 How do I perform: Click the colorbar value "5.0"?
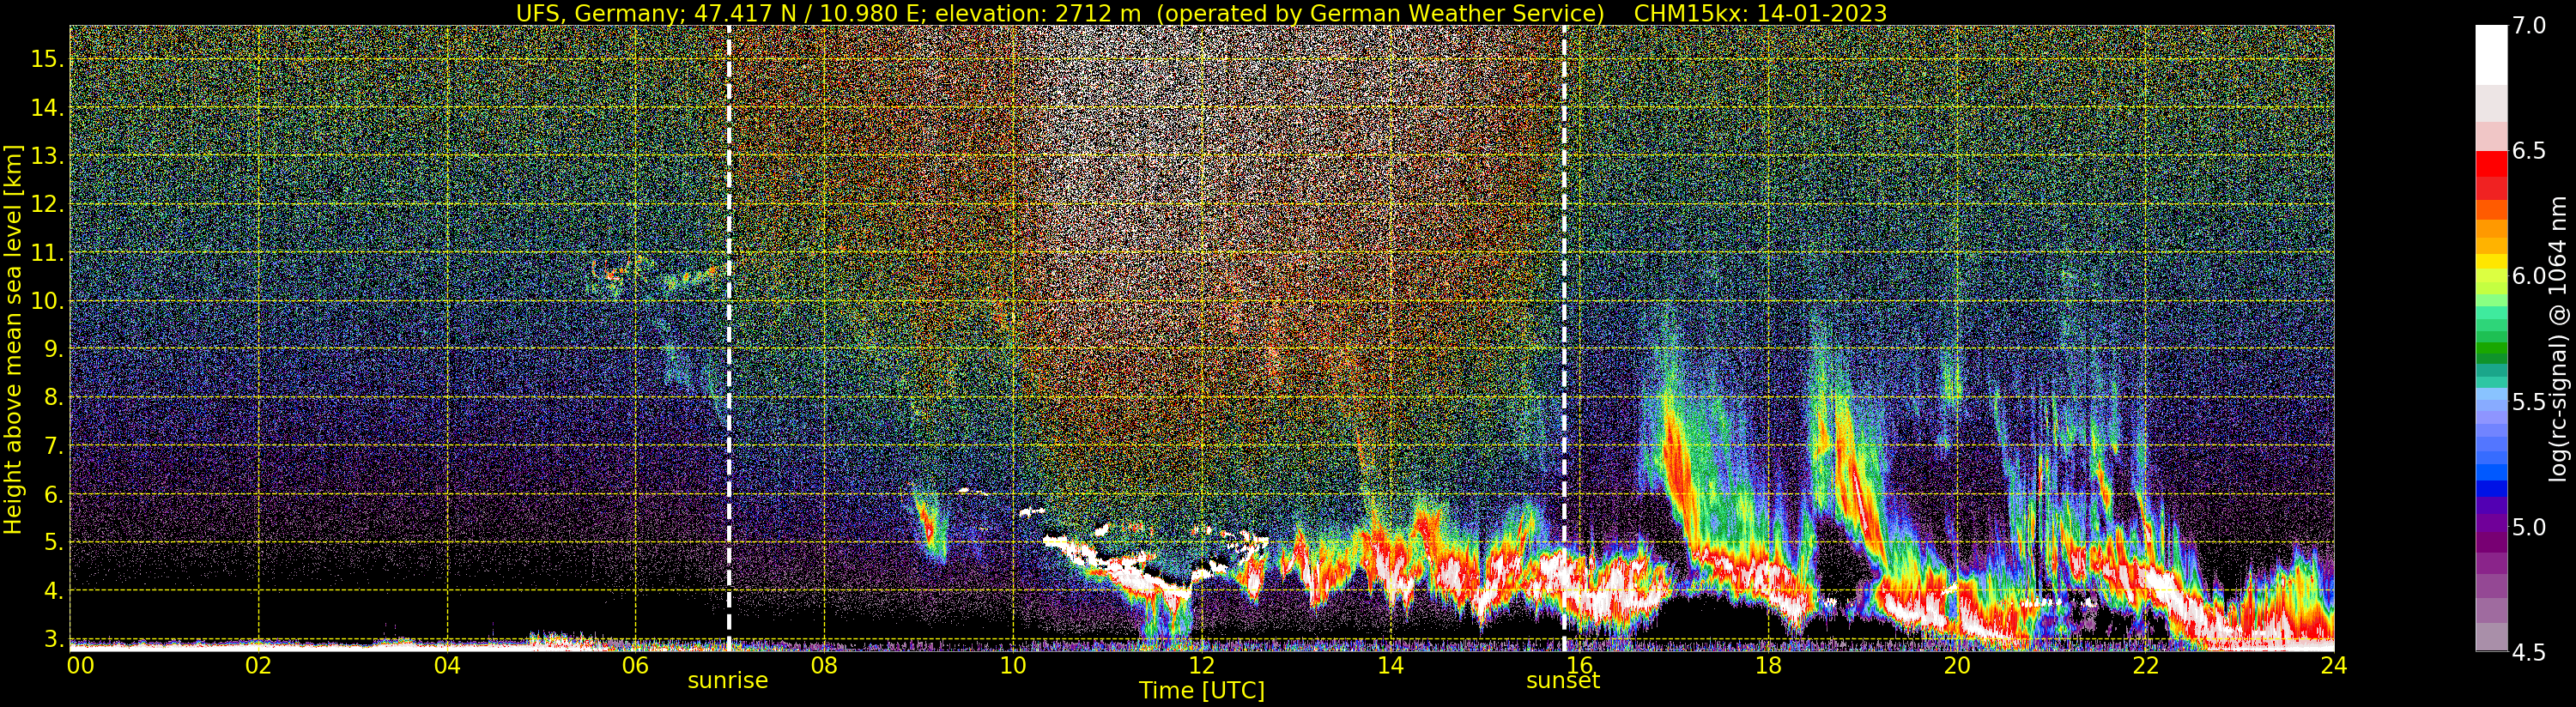tap(2529, 527)
